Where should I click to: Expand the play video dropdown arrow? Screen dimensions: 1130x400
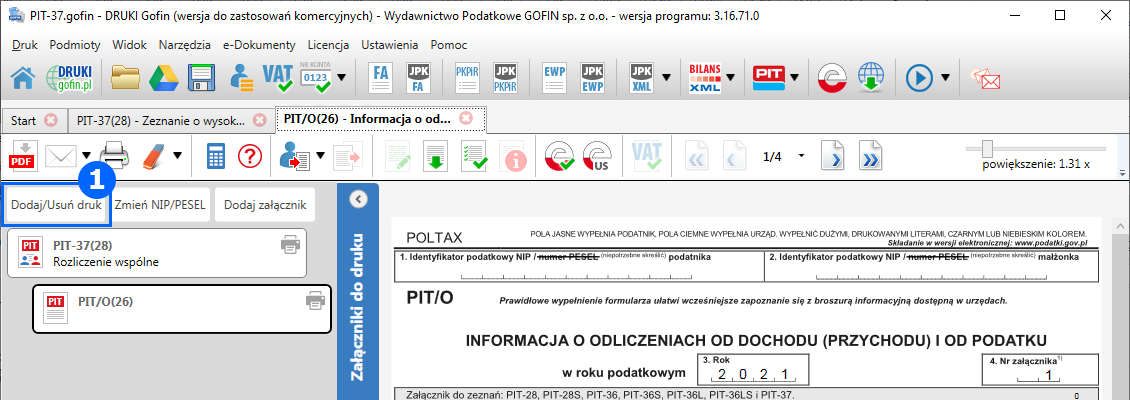(x=946, y=77)
